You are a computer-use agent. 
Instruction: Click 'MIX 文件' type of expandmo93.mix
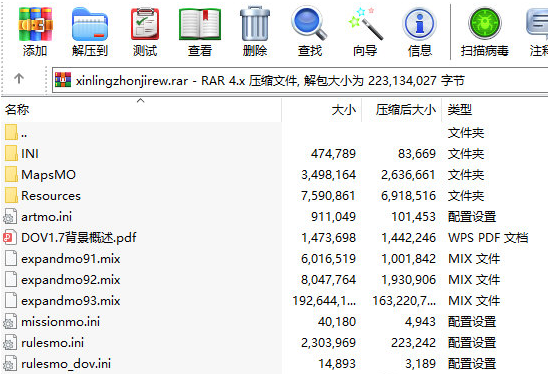point(474,301)
